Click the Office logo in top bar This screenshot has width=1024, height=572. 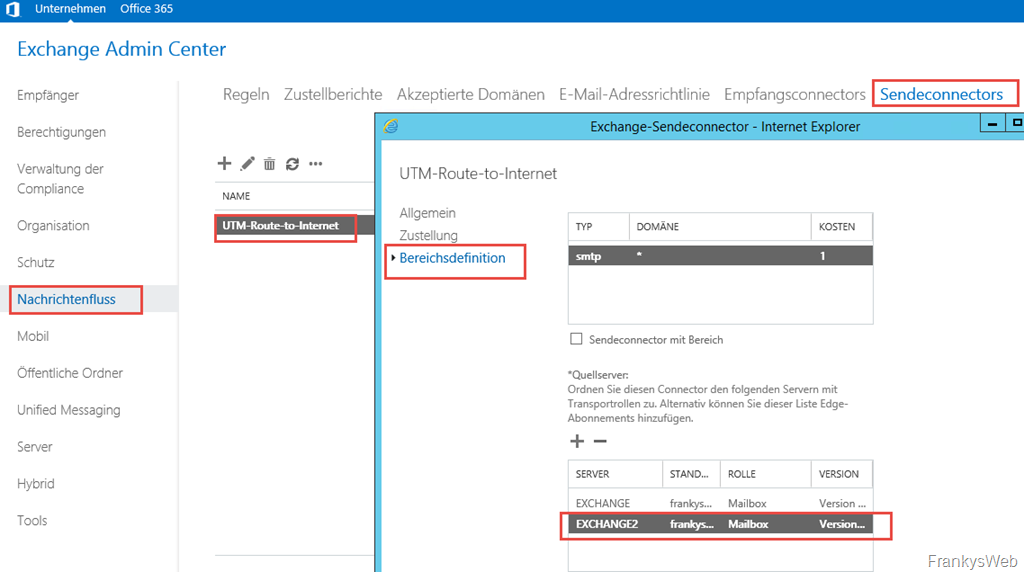[x=14, y=10]
